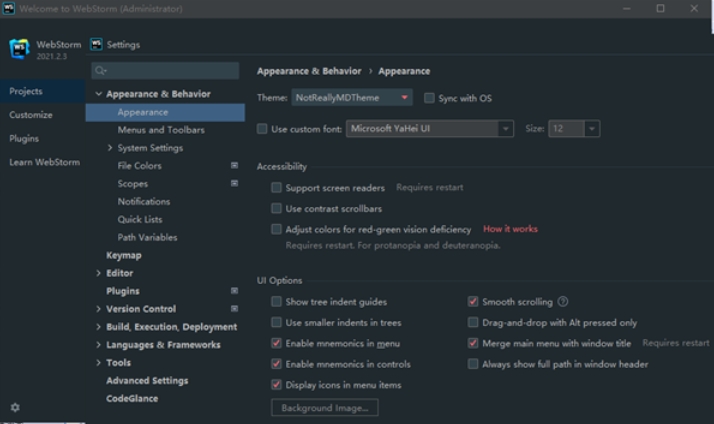Click the Background Image button

pos(325,408)
